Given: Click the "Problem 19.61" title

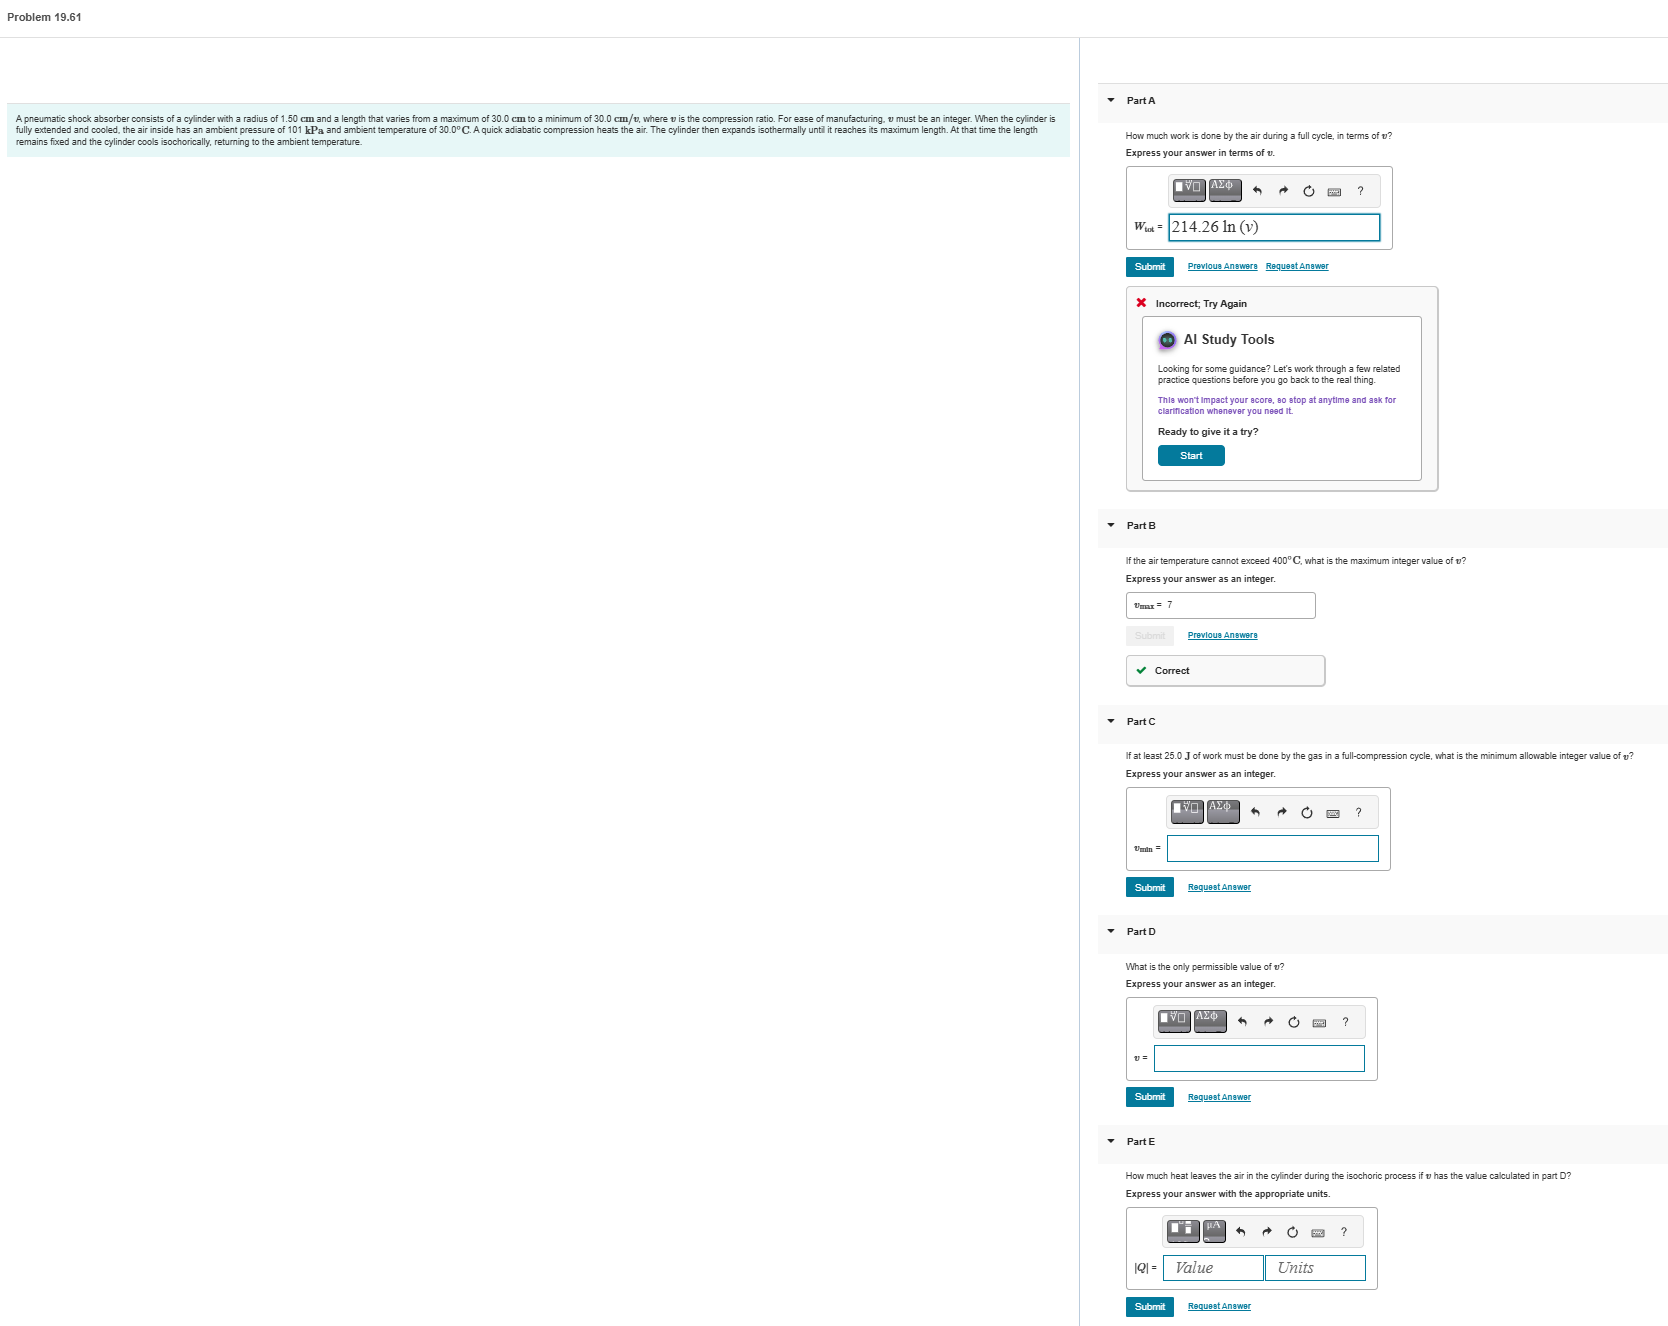Looking at the screenshot, I should pyautogui.click(x=44, y=17).
